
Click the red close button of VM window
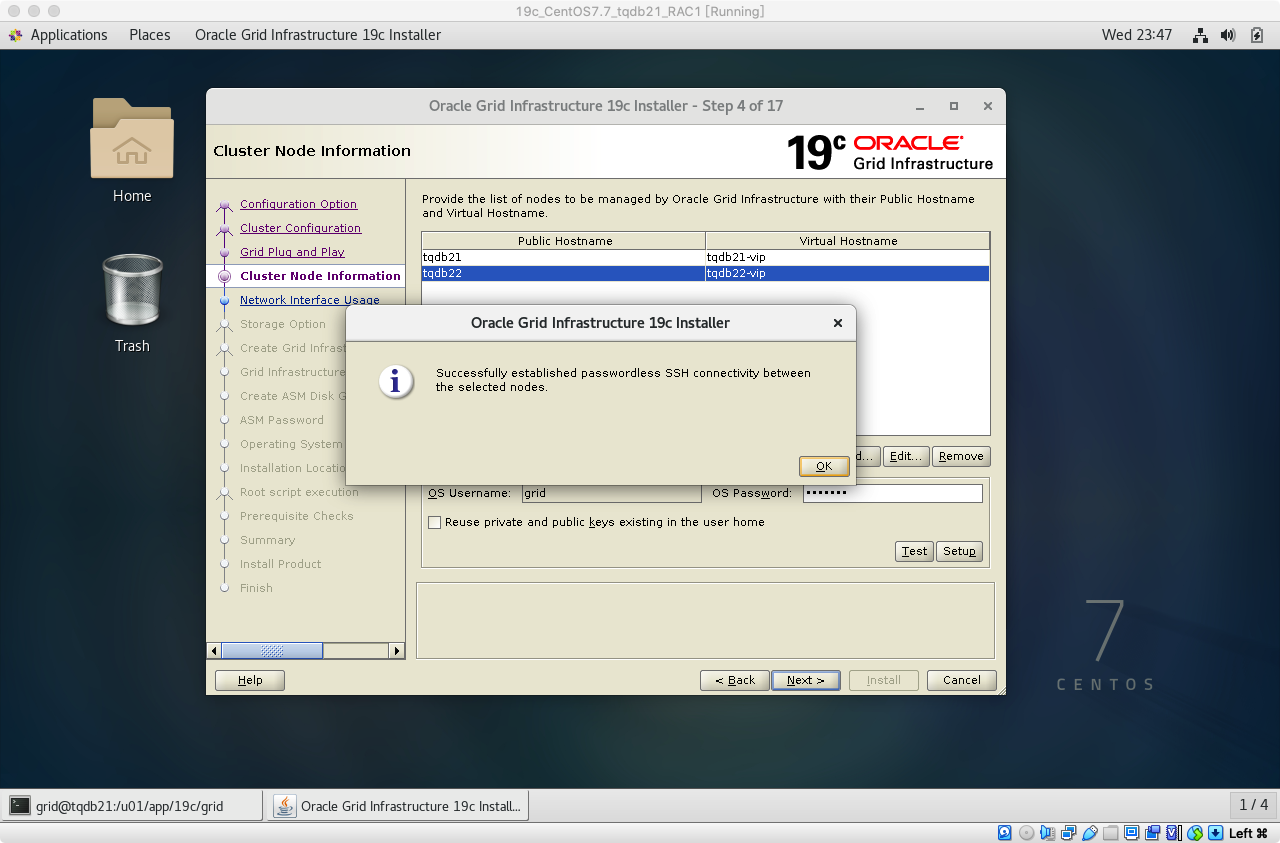click(12, 11)
